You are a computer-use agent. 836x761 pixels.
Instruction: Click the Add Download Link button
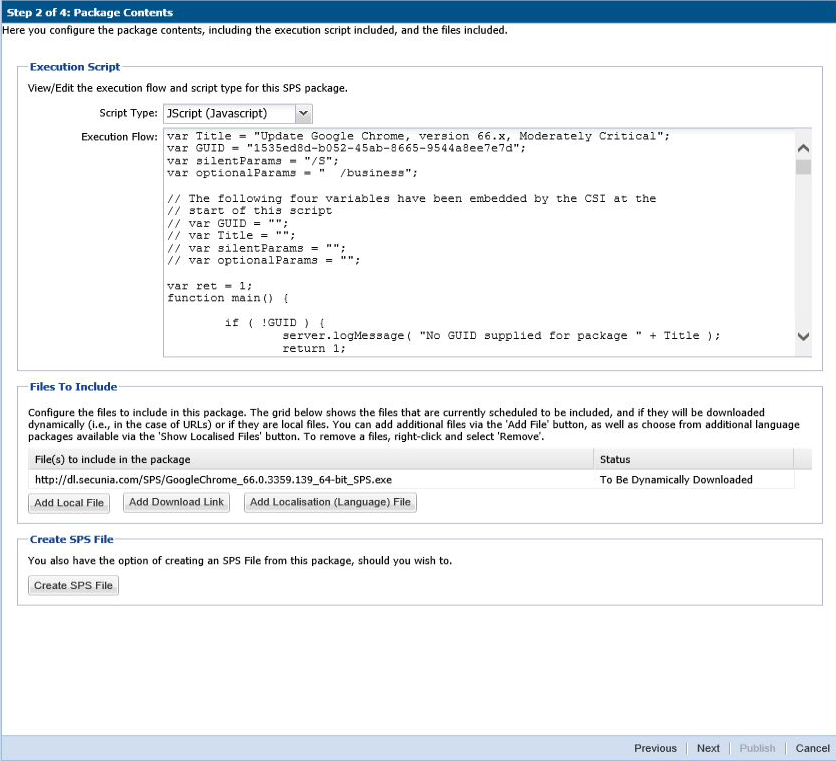click(176, 502)
